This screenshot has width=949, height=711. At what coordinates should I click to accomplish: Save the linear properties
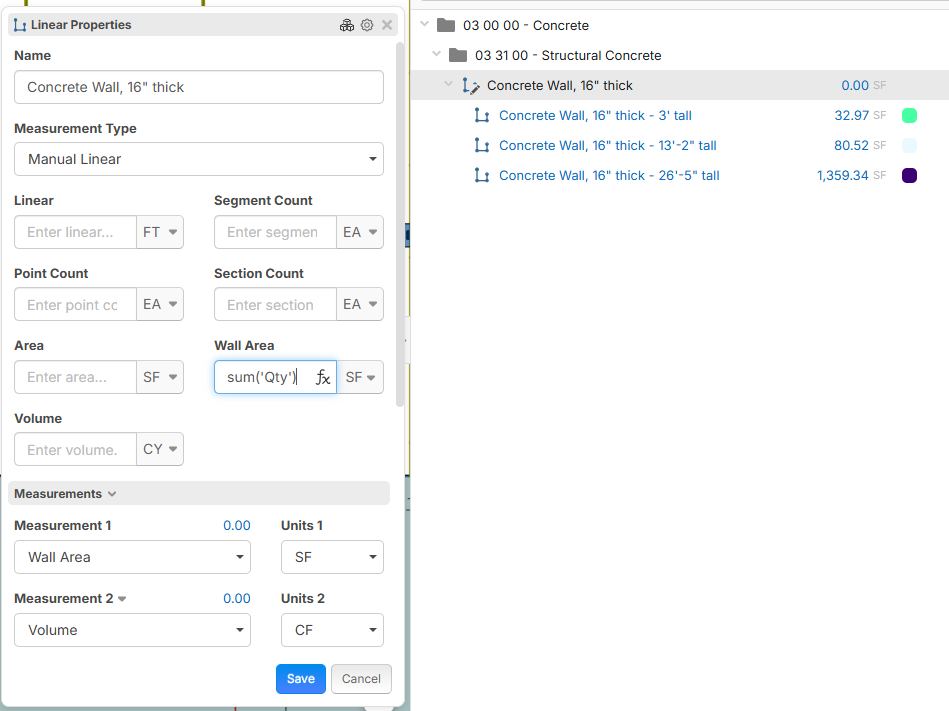(x=300, y=678)
